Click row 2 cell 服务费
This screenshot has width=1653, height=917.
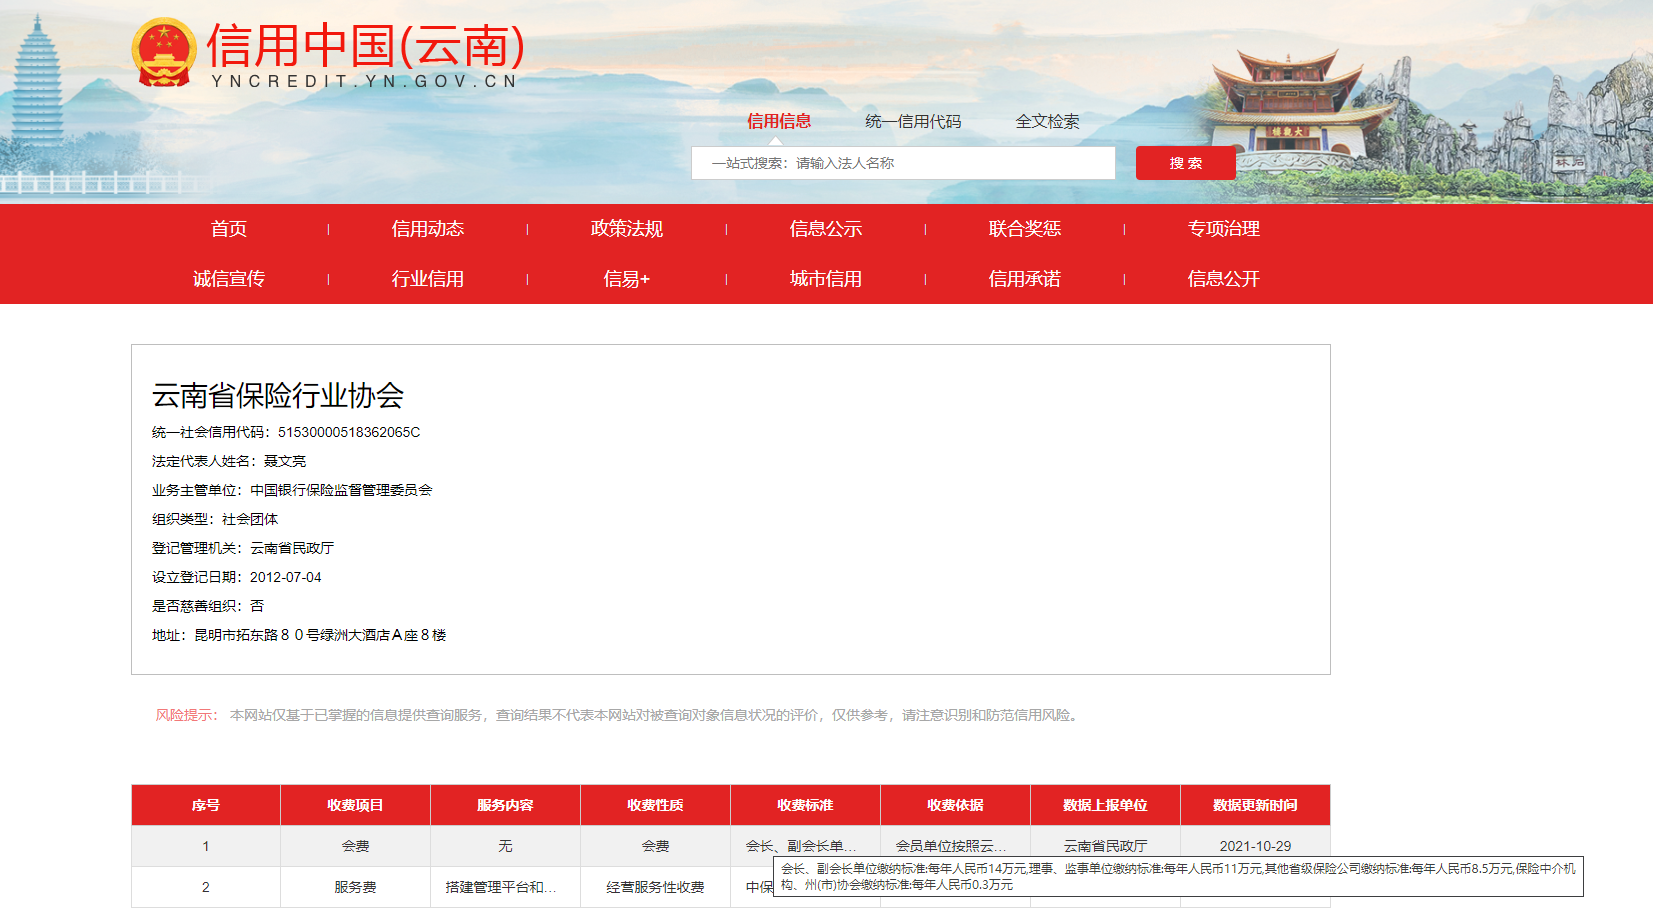click(355, 887)
